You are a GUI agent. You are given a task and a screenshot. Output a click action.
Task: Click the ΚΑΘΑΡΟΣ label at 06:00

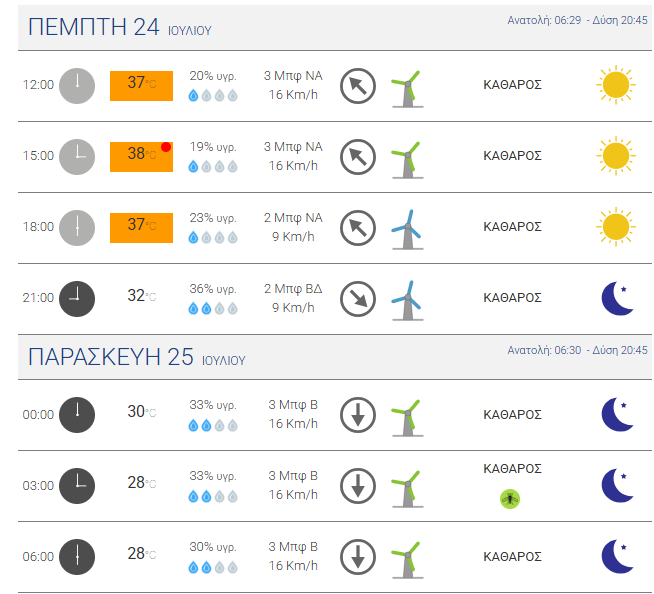pyautogui.click(x=512, y=556)
